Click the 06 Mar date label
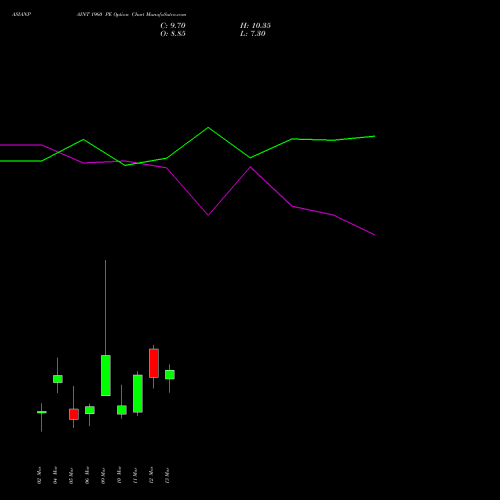 pyautogui.click(x=87, y=475)
